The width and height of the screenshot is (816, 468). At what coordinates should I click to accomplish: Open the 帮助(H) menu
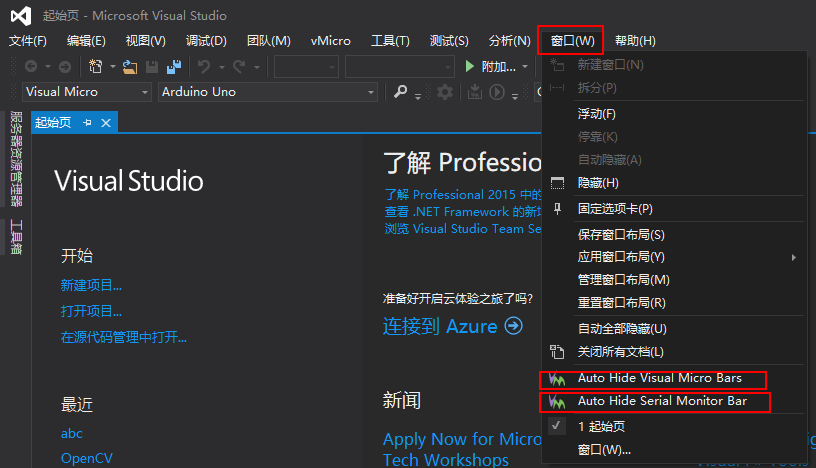point(635,41)
